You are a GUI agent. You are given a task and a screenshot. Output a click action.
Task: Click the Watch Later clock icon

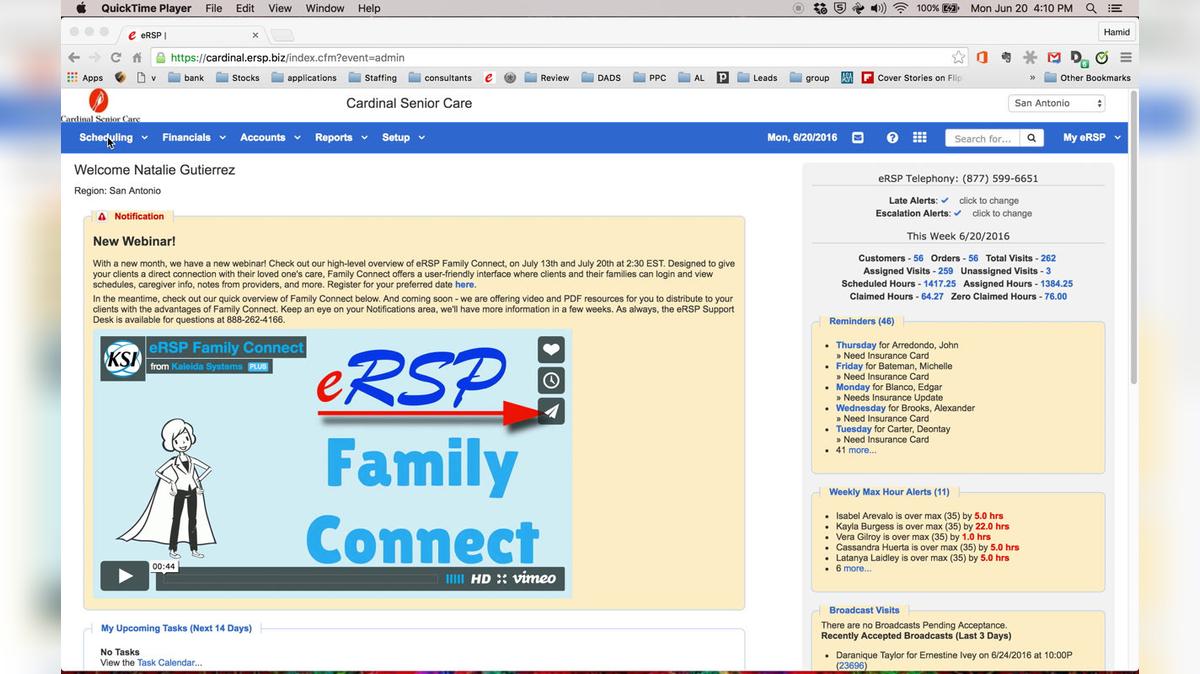[x=551, y=380]
